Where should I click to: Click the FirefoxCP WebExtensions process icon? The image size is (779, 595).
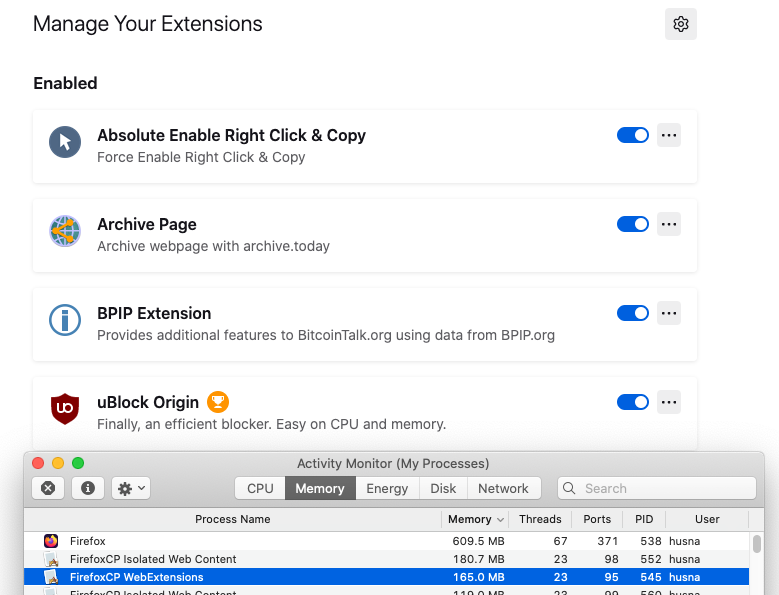pos(51,577)
